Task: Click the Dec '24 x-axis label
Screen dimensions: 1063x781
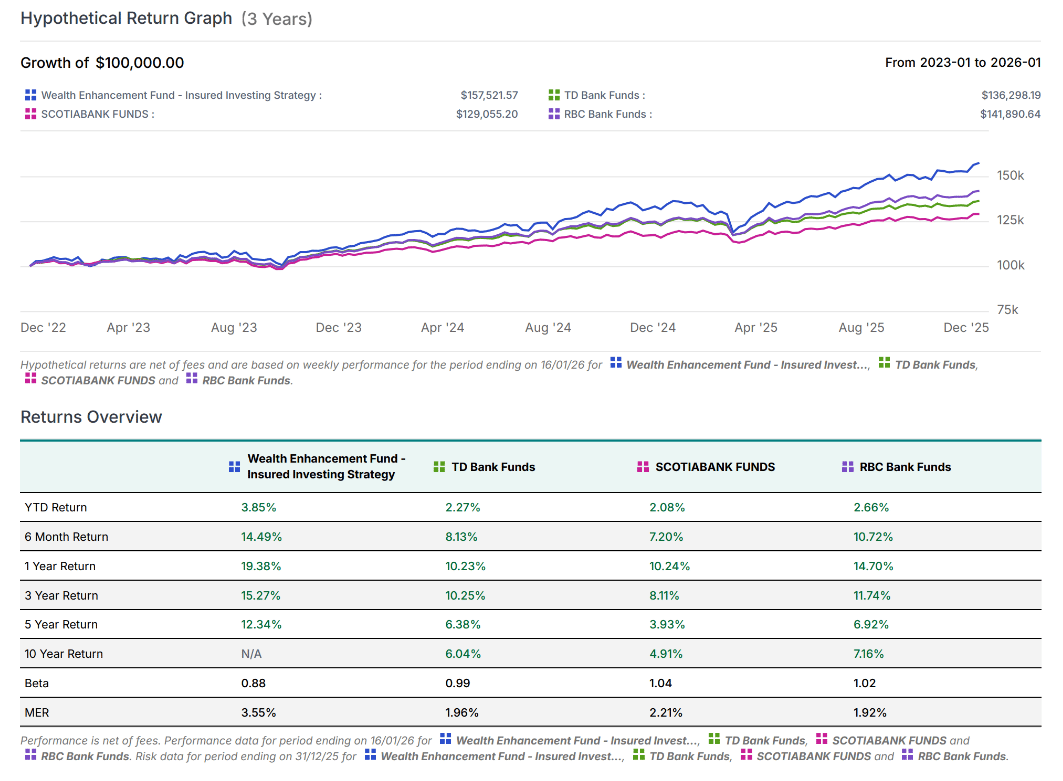Action: (x=654, y=328)
